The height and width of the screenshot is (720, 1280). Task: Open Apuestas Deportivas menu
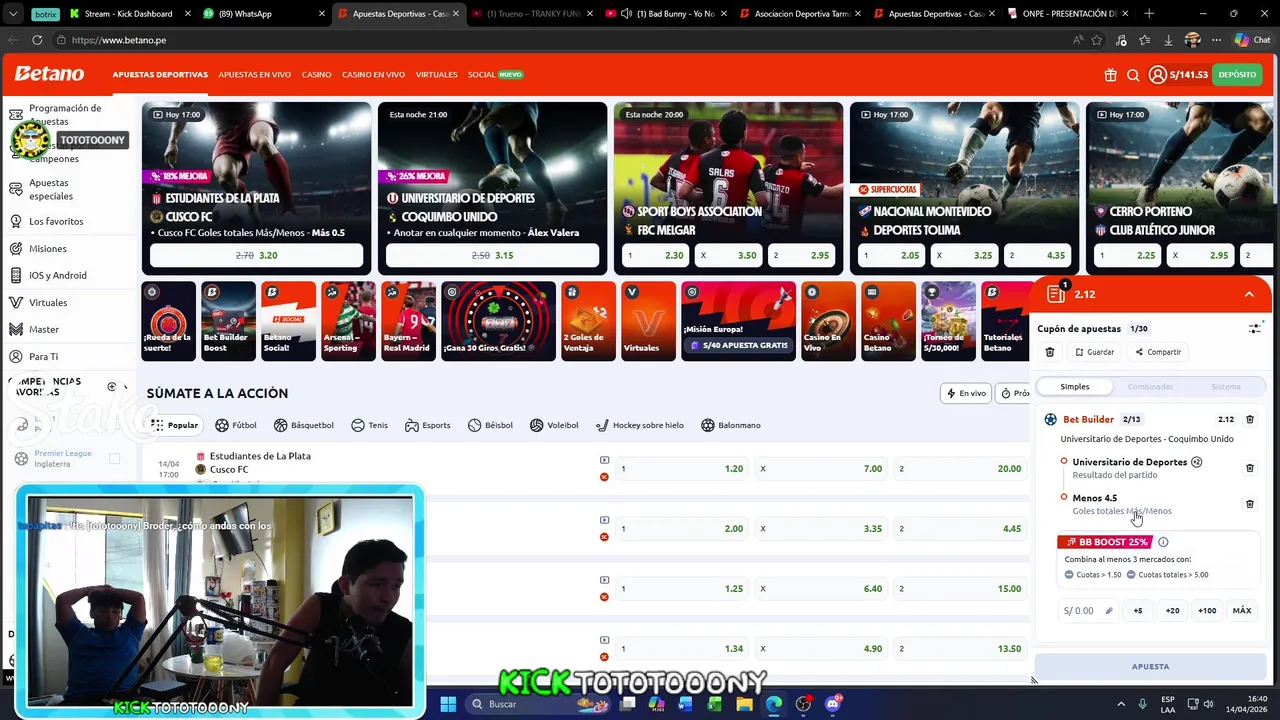(160, 75)
